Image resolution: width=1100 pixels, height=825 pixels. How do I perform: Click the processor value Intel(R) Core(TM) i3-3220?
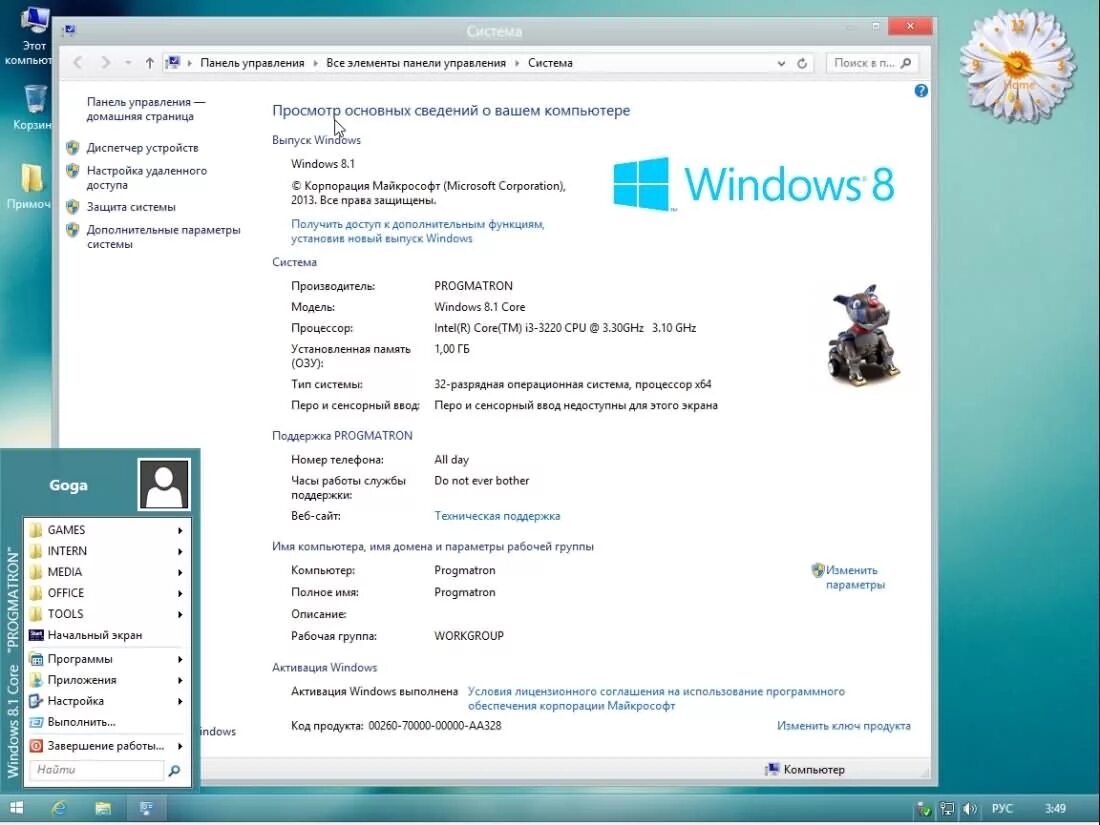click(x=565, y=328)
